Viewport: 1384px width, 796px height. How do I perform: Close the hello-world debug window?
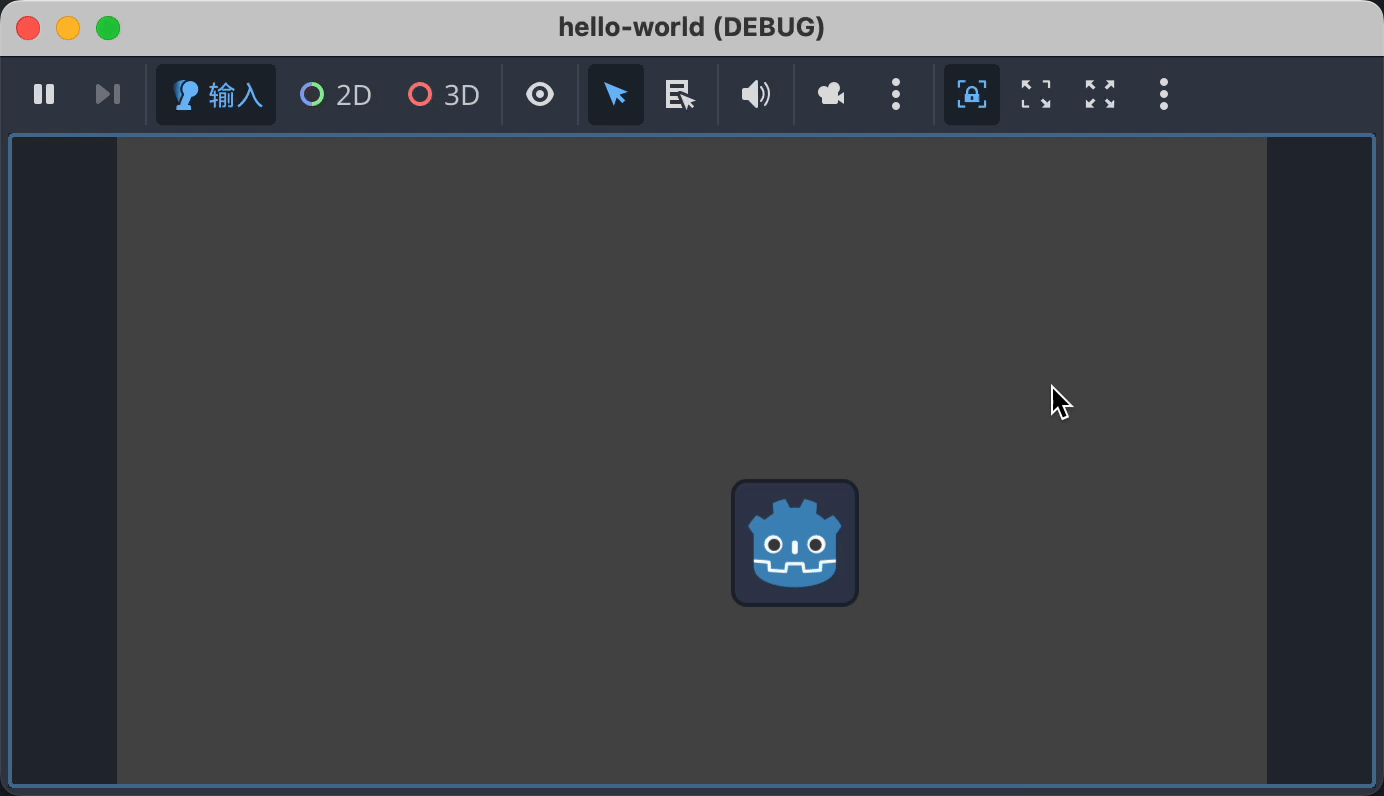(28, 28)
